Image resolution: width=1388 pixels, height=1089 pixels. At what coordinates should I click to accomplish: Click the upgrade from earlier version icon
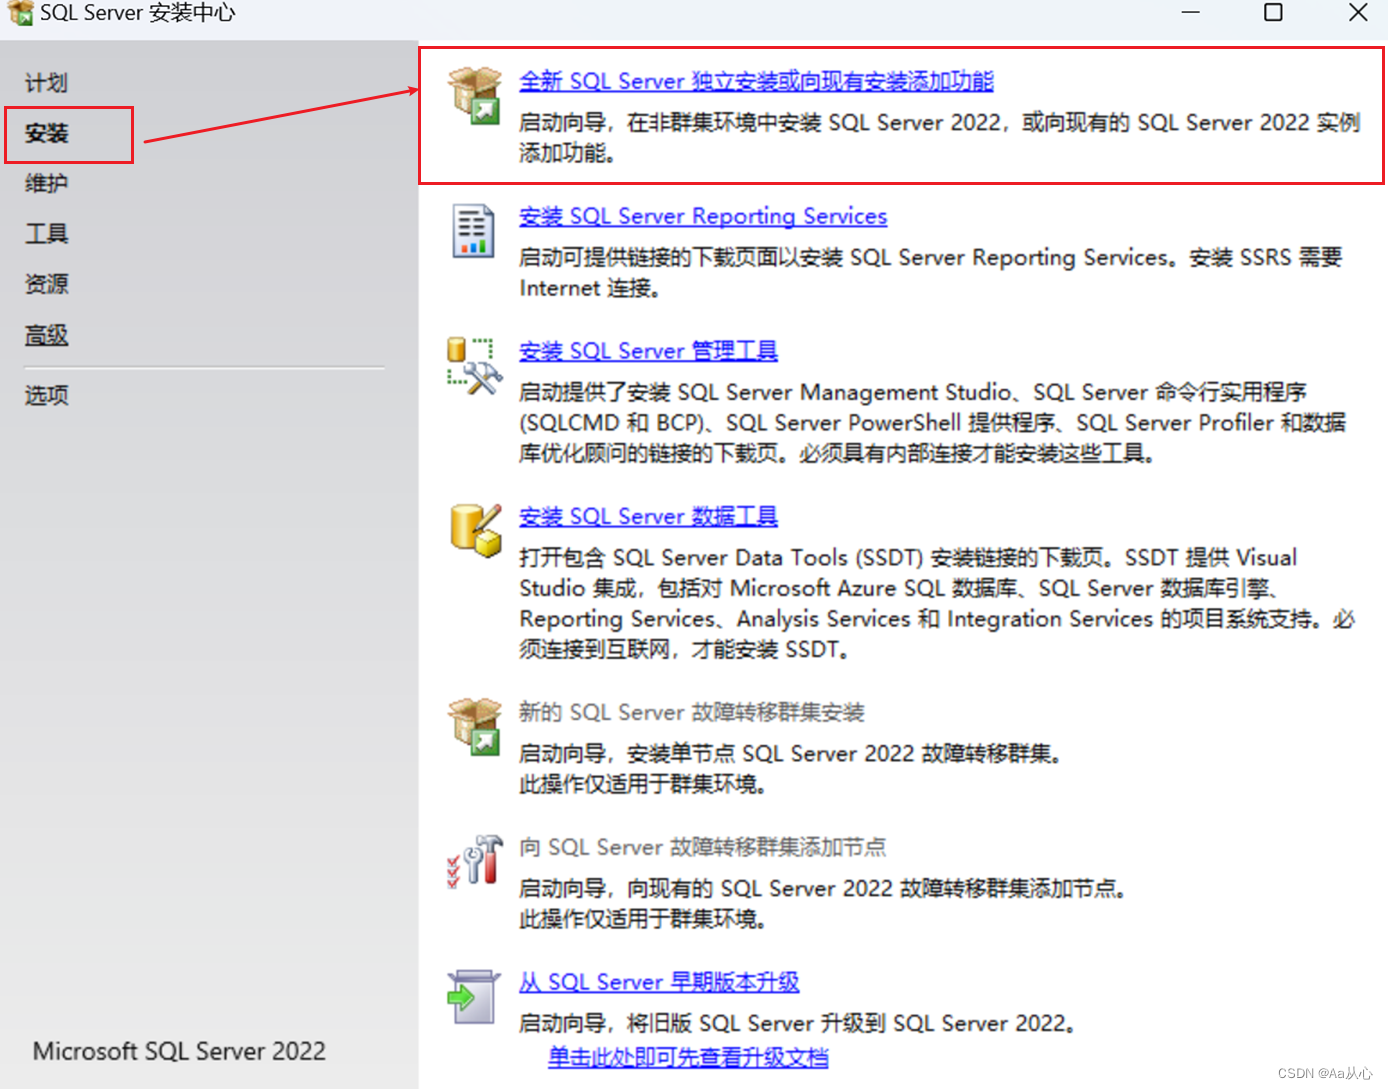[473, 996]
